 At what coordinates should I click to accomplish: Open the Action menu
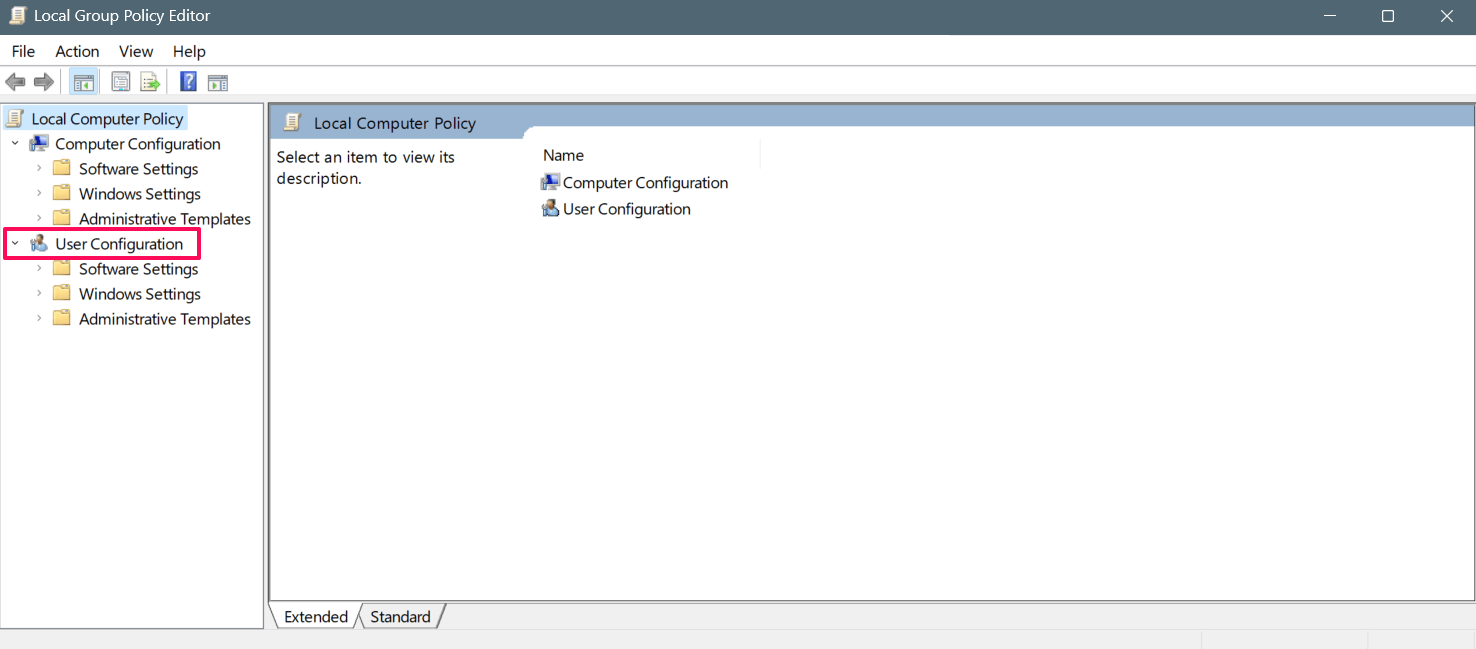coord(77,51)
